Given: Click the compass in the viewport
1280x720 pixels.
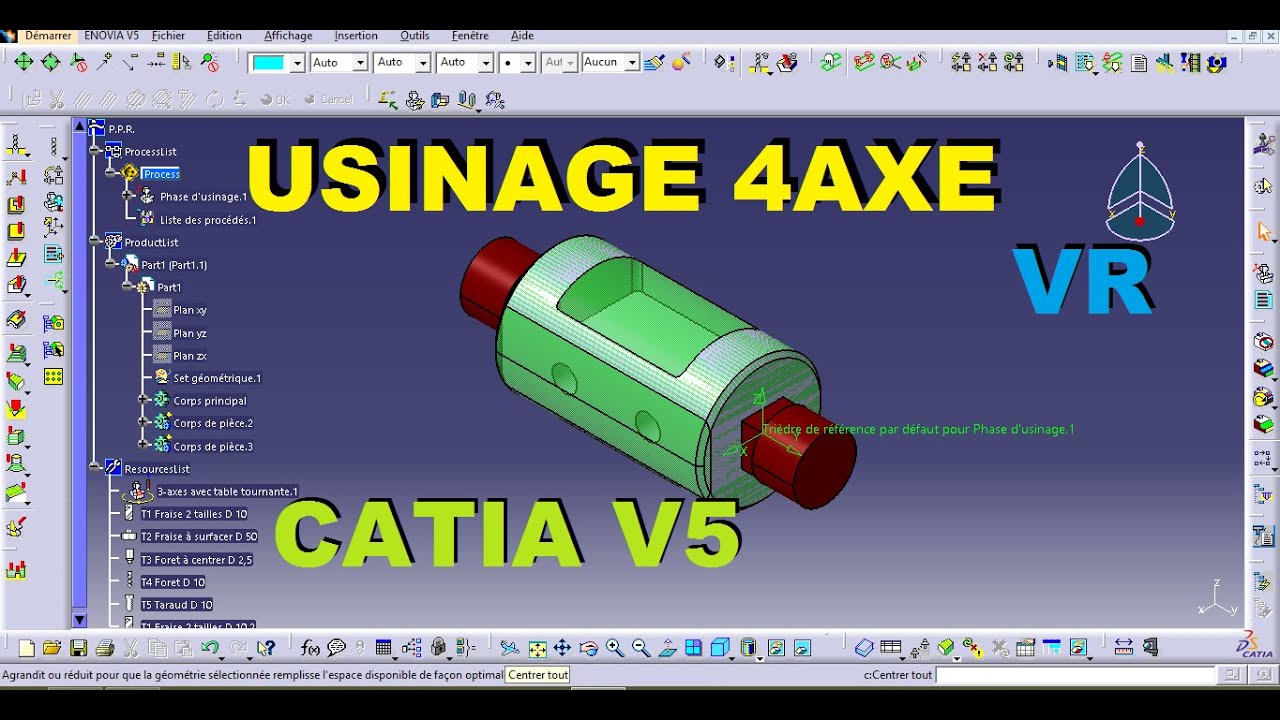Looking at the screenshot, I should pyautogui.click(x=1141, y=193).
